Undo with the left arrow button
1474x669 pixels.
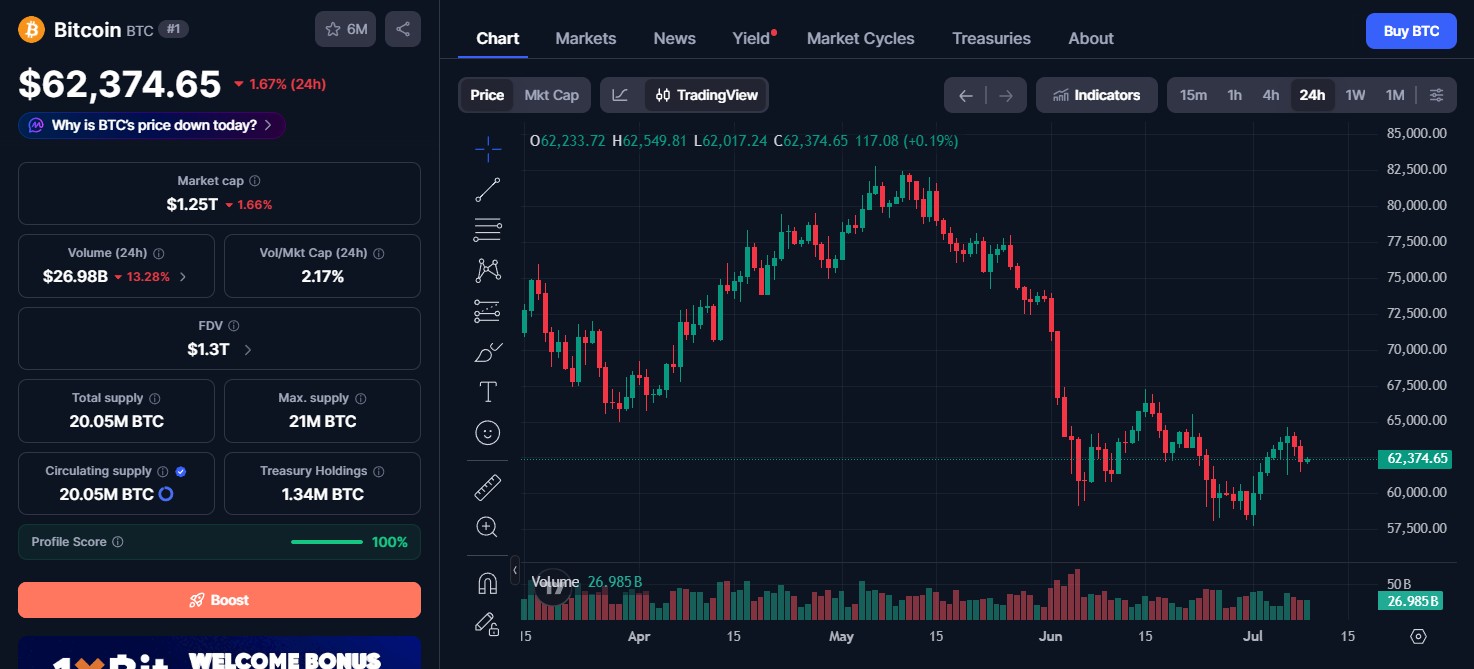(x=965, y=95)
